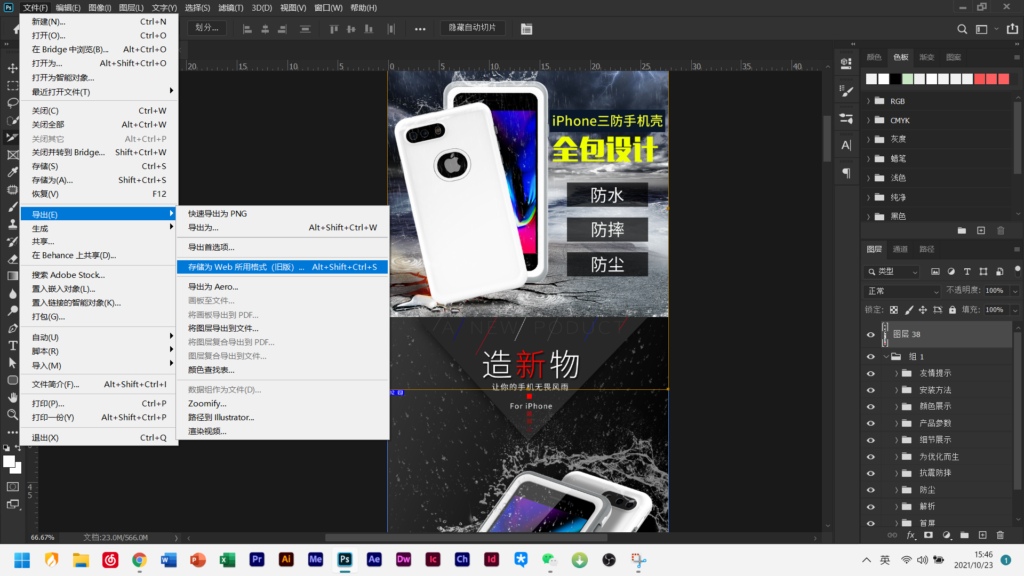
Task: Open the Character panel icon
Action: point(846,145)
